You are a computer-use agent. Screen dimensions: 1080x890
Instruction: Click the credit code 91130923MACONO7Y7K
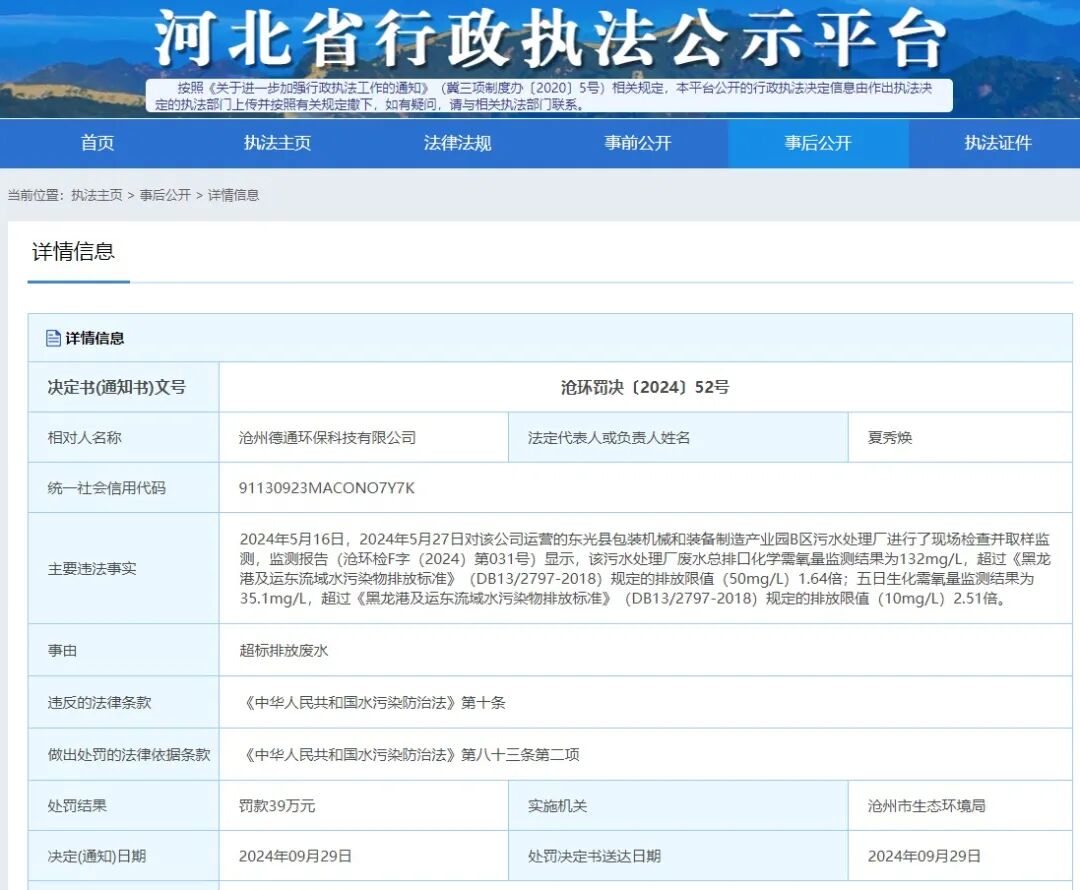326,488
